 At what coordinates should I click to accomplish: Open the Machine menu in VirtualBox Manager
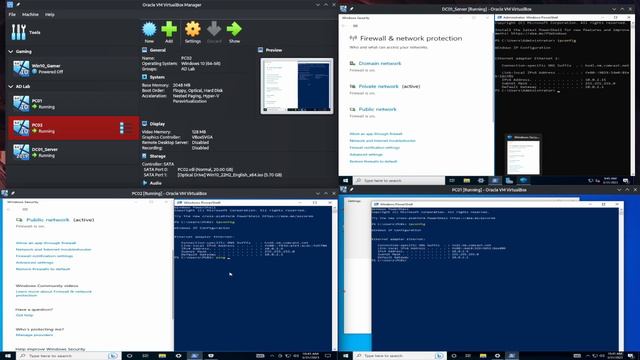30,14
